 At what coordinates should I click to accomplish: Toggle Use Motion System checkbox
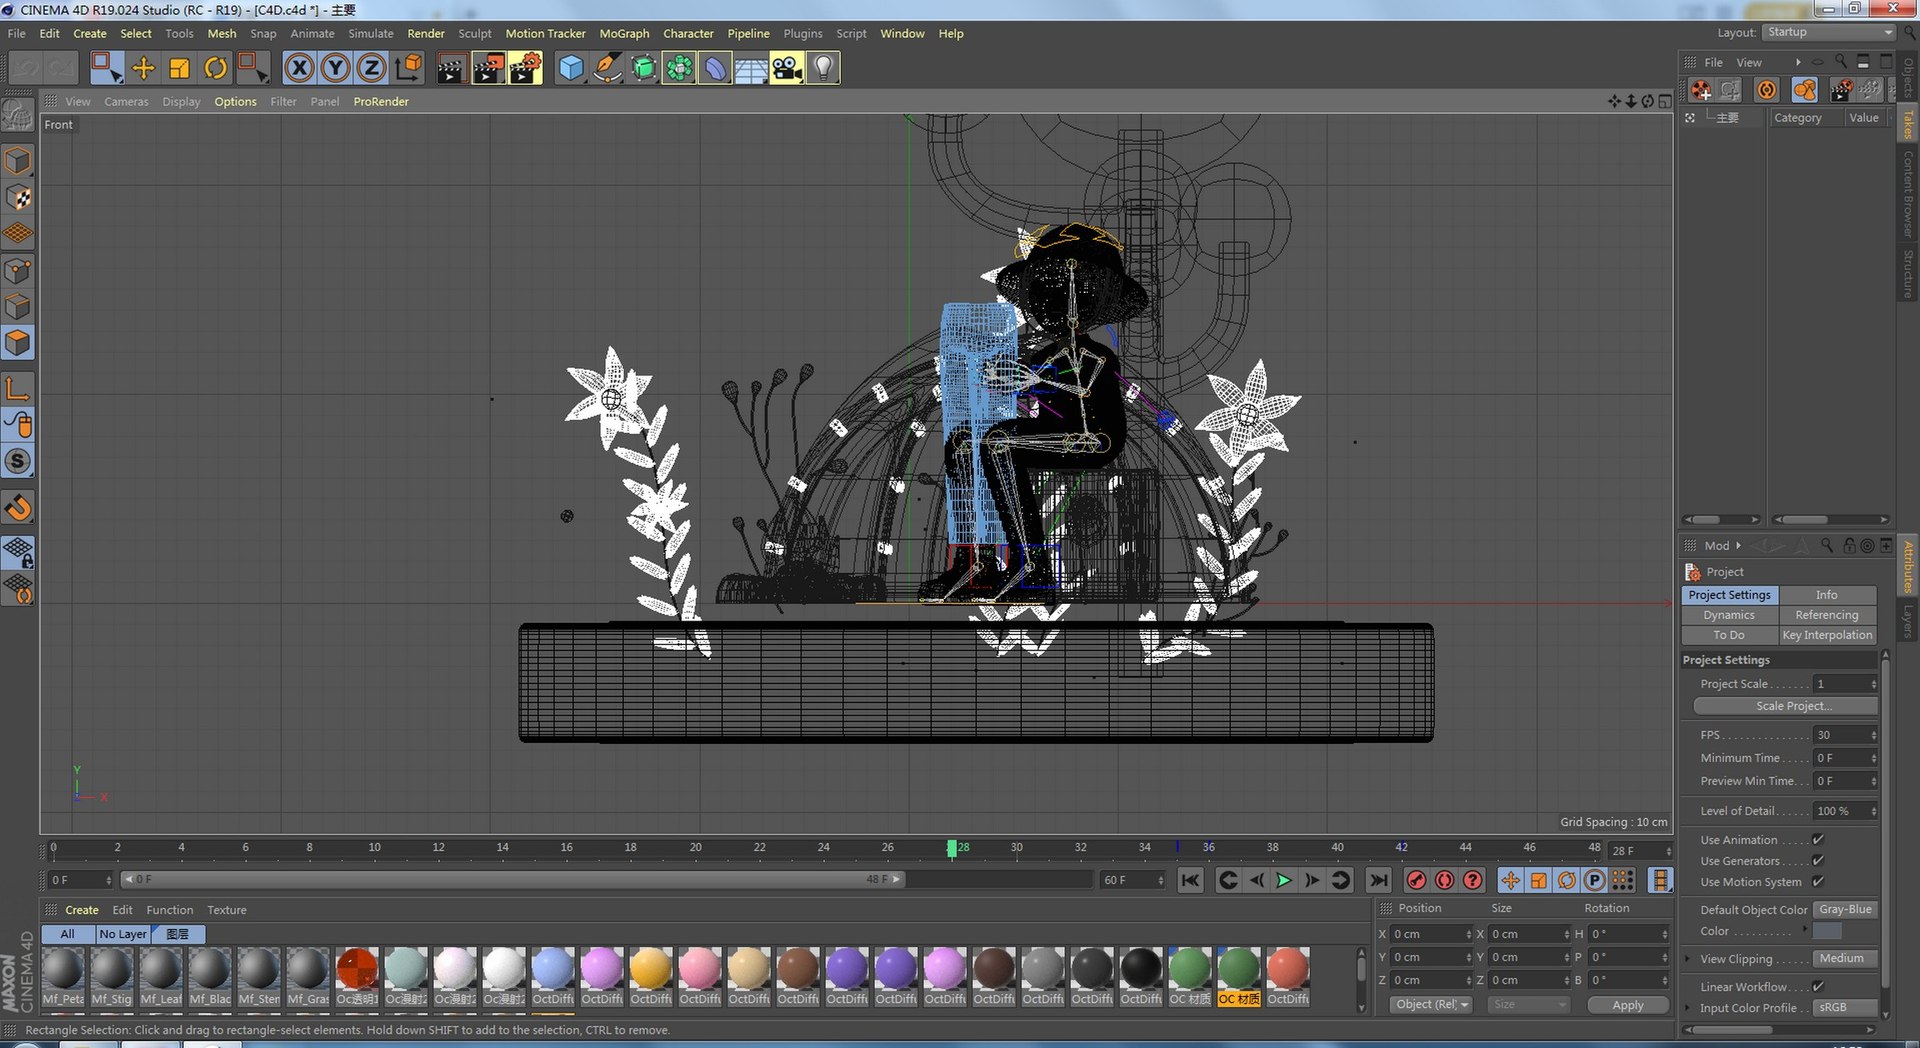click(x=1818, y=882)
